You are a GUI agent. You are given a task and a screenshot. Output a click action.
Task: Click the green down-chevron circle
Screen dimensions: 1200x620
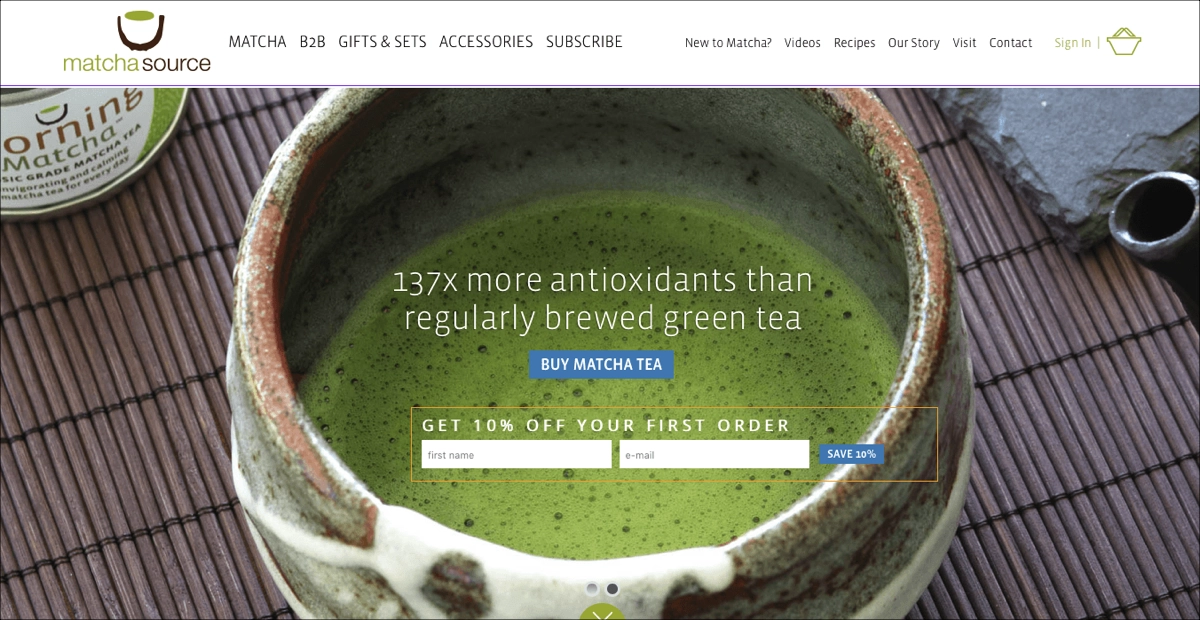tap(602, 612)
